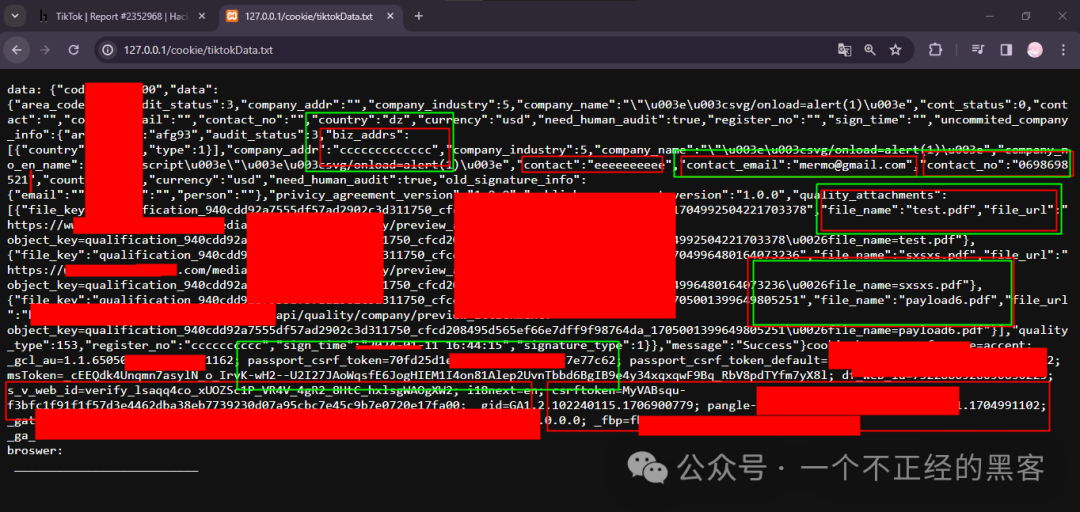The width and height of the screenshot is (1080, 512).
Task: Go back to previous page
Action: tap(17, 50)
